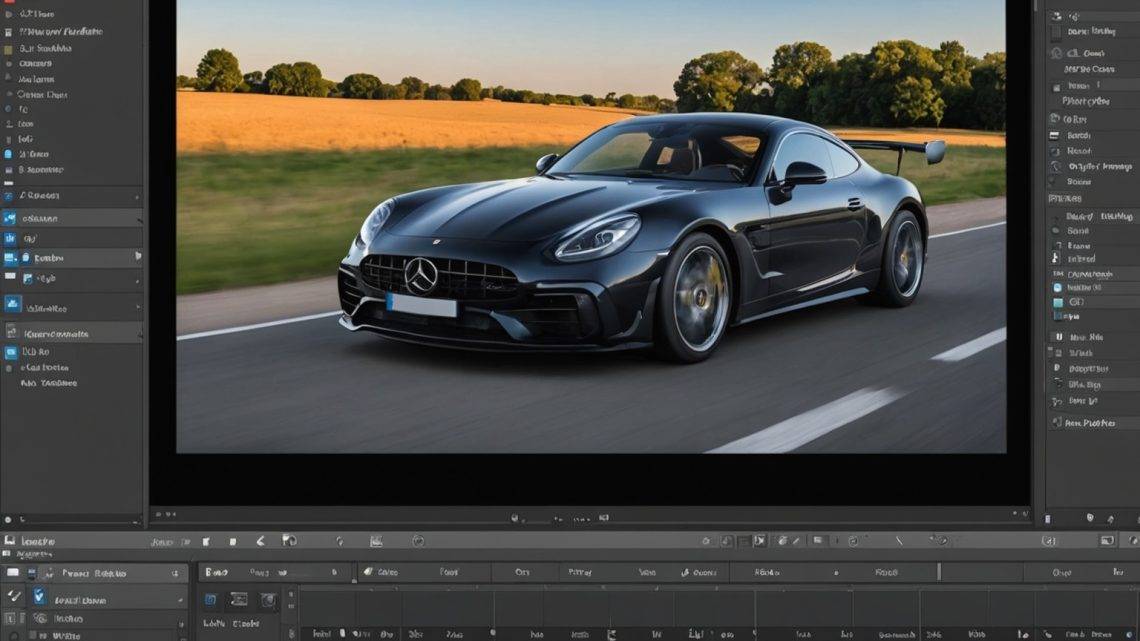Expand the row beside the large blue image icon
Image resolution: width=1140 pixels, height=641 pixels.
tap(138, 307)
